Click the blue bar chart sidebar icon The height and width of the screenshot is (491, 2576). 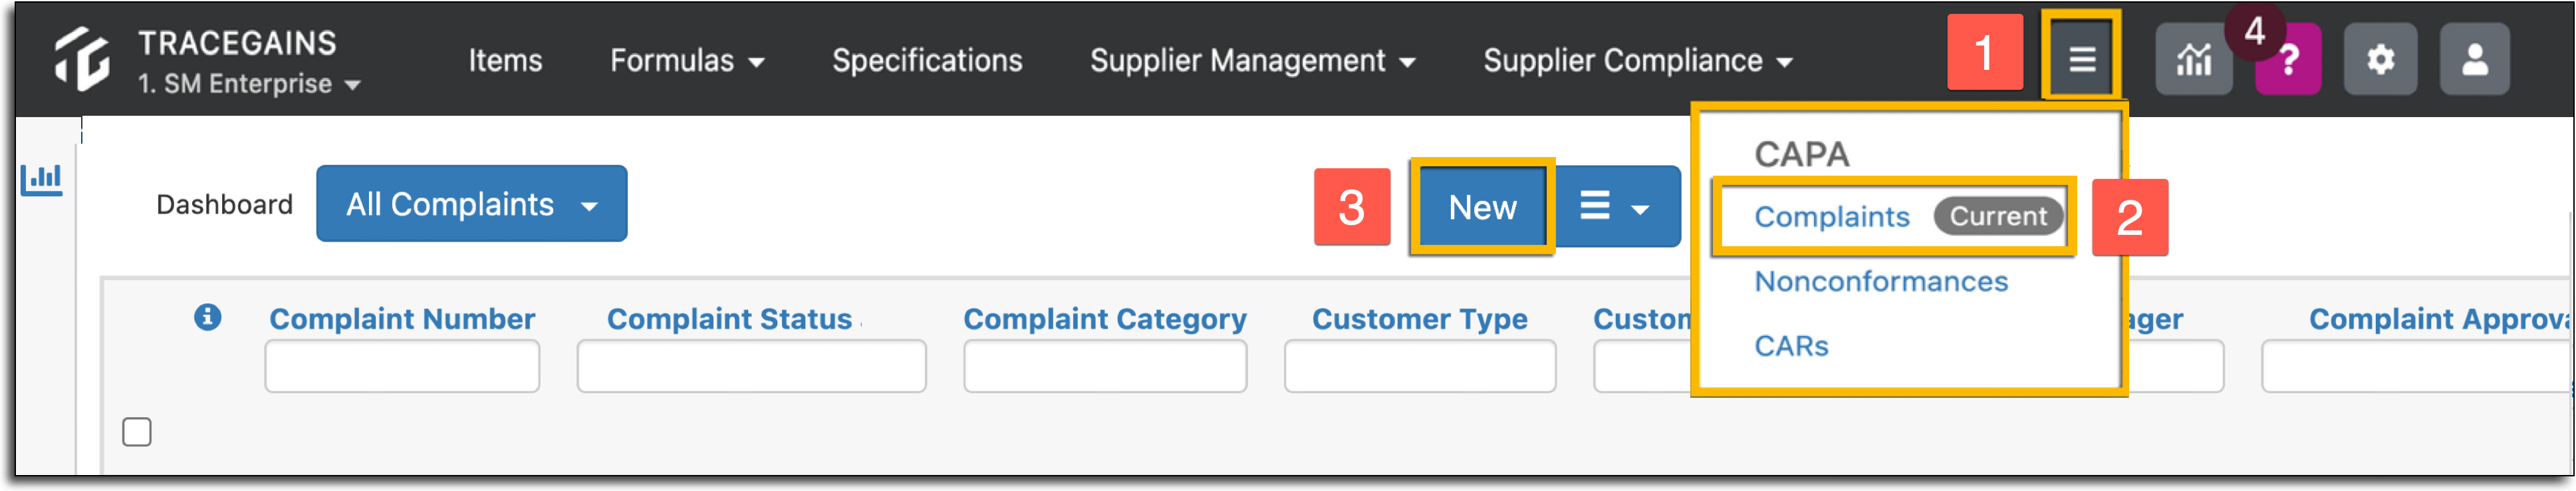(42, 180)
